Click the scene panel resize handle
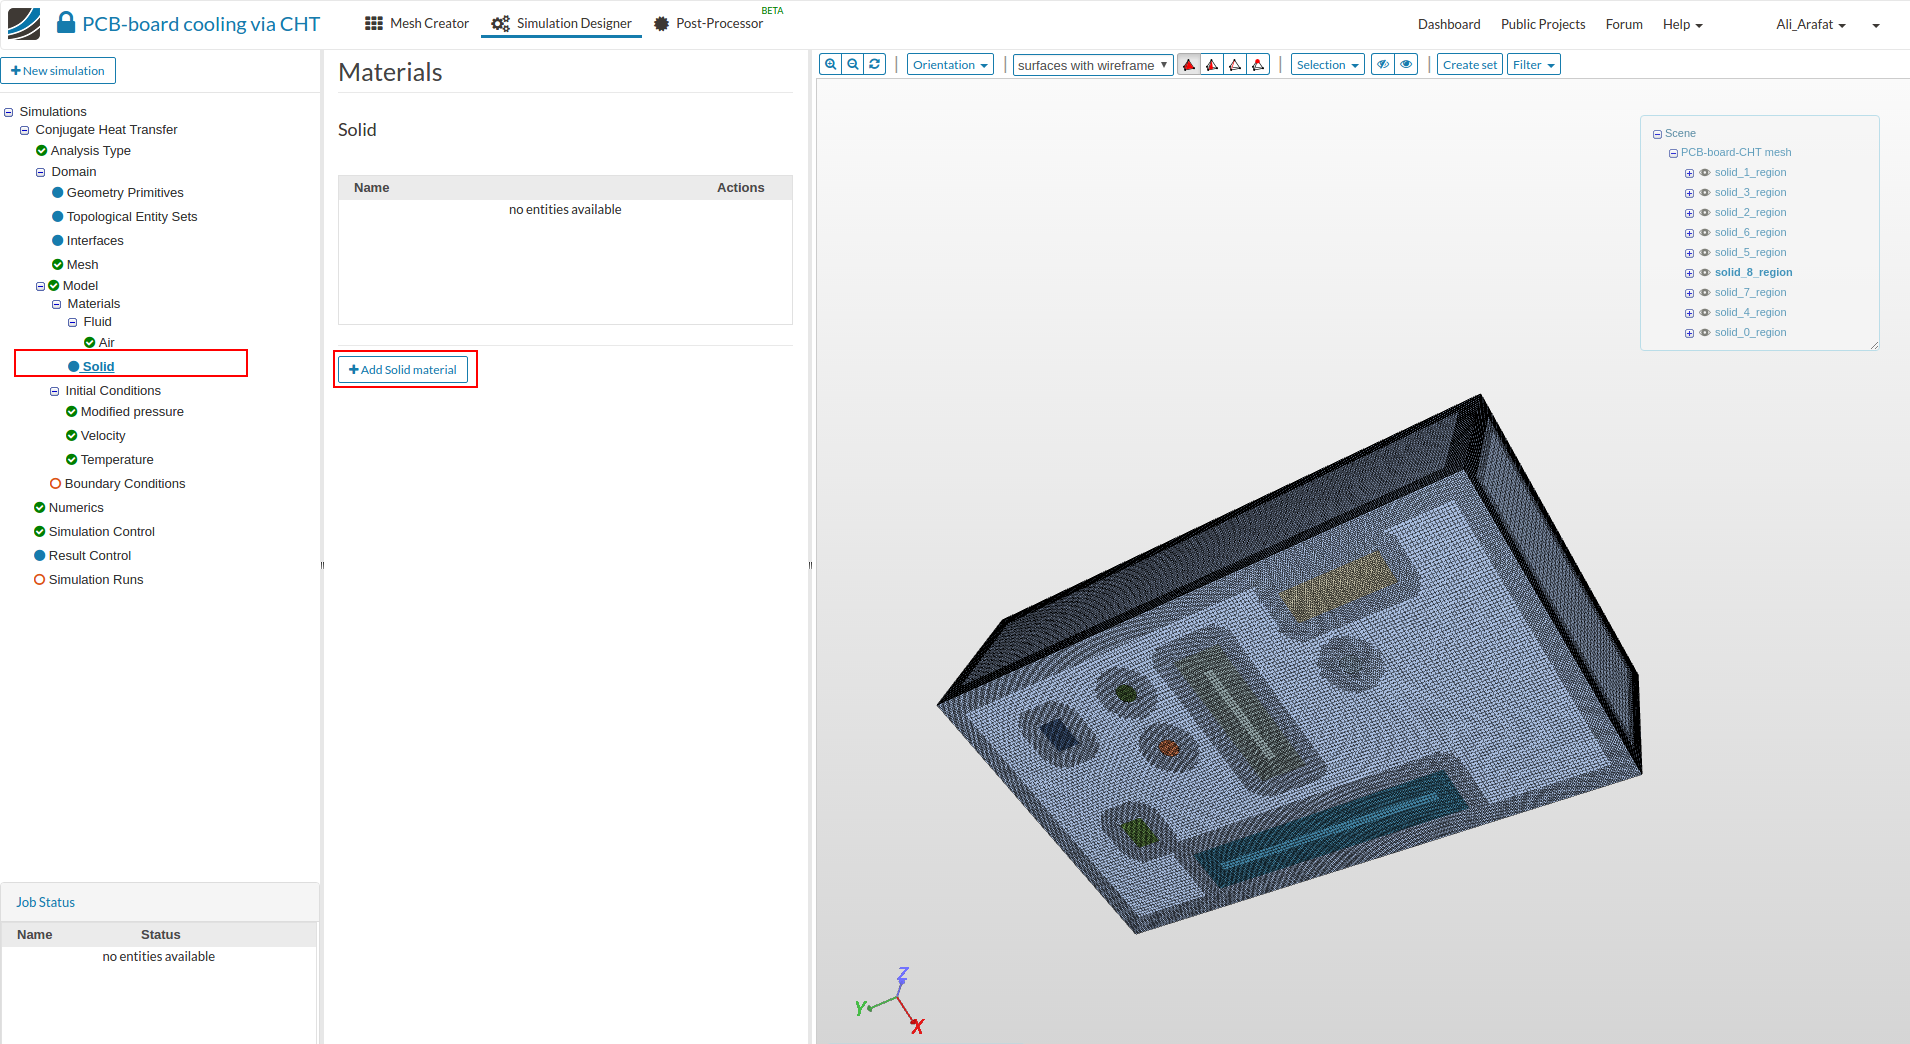The height and width of the screenshot is (1044, 1910). click(1874, 345)
